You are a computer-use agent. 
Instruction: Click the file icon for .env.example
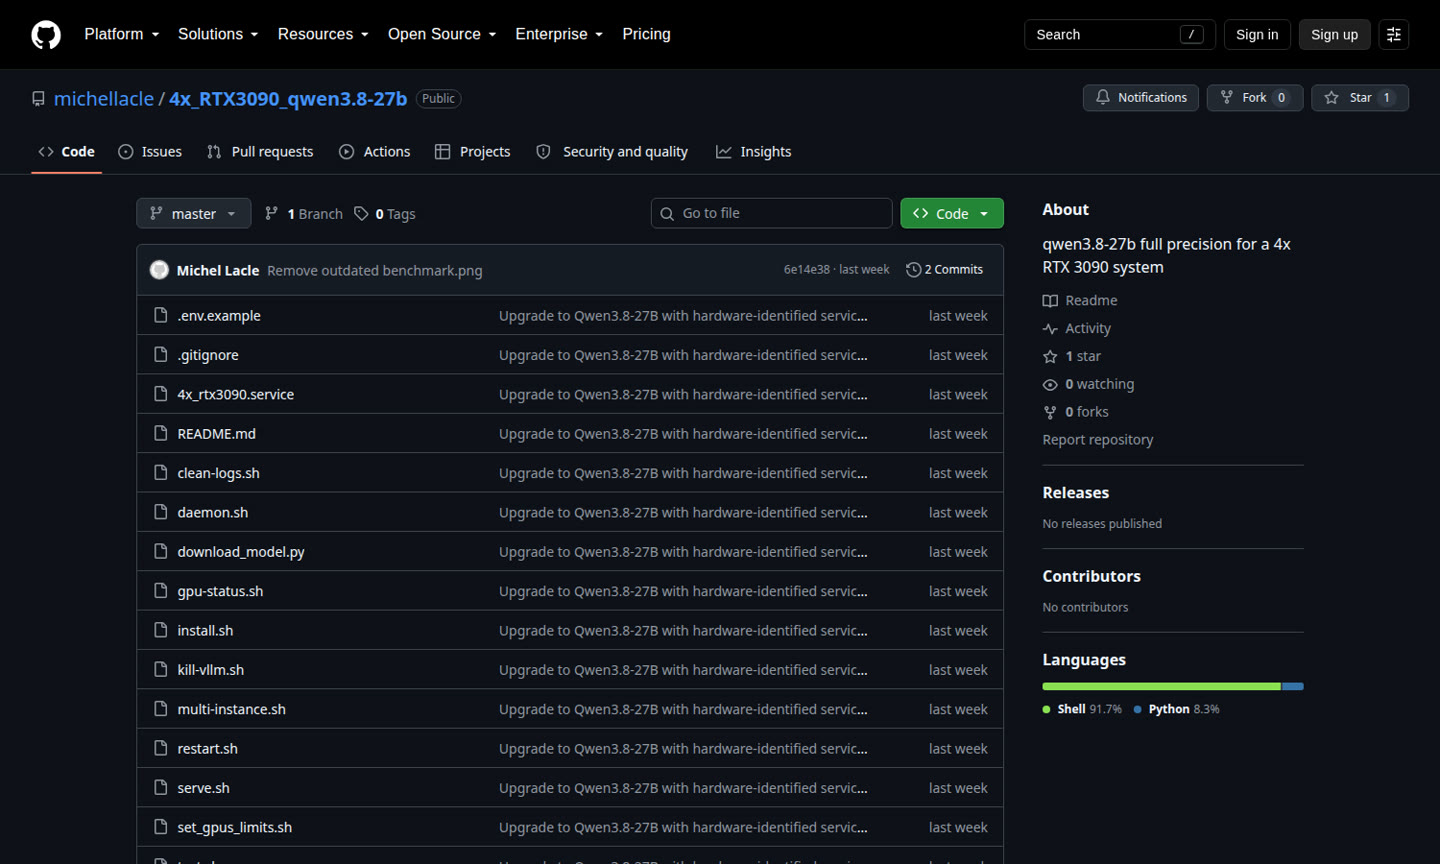(160, 315)
